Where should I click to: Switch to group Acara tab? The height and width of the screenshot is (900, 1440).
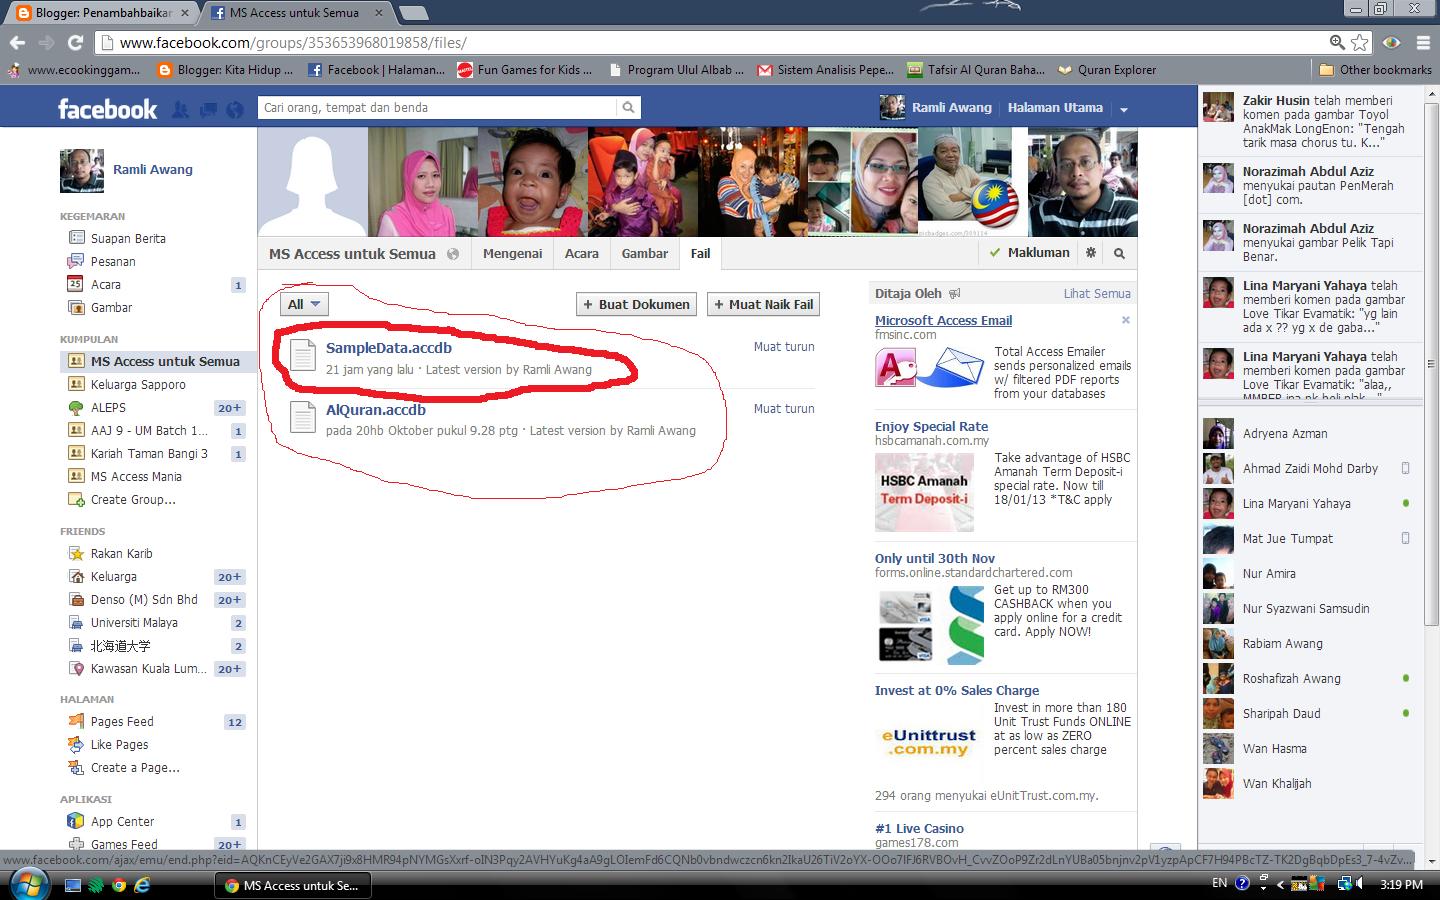coord(581,254)
